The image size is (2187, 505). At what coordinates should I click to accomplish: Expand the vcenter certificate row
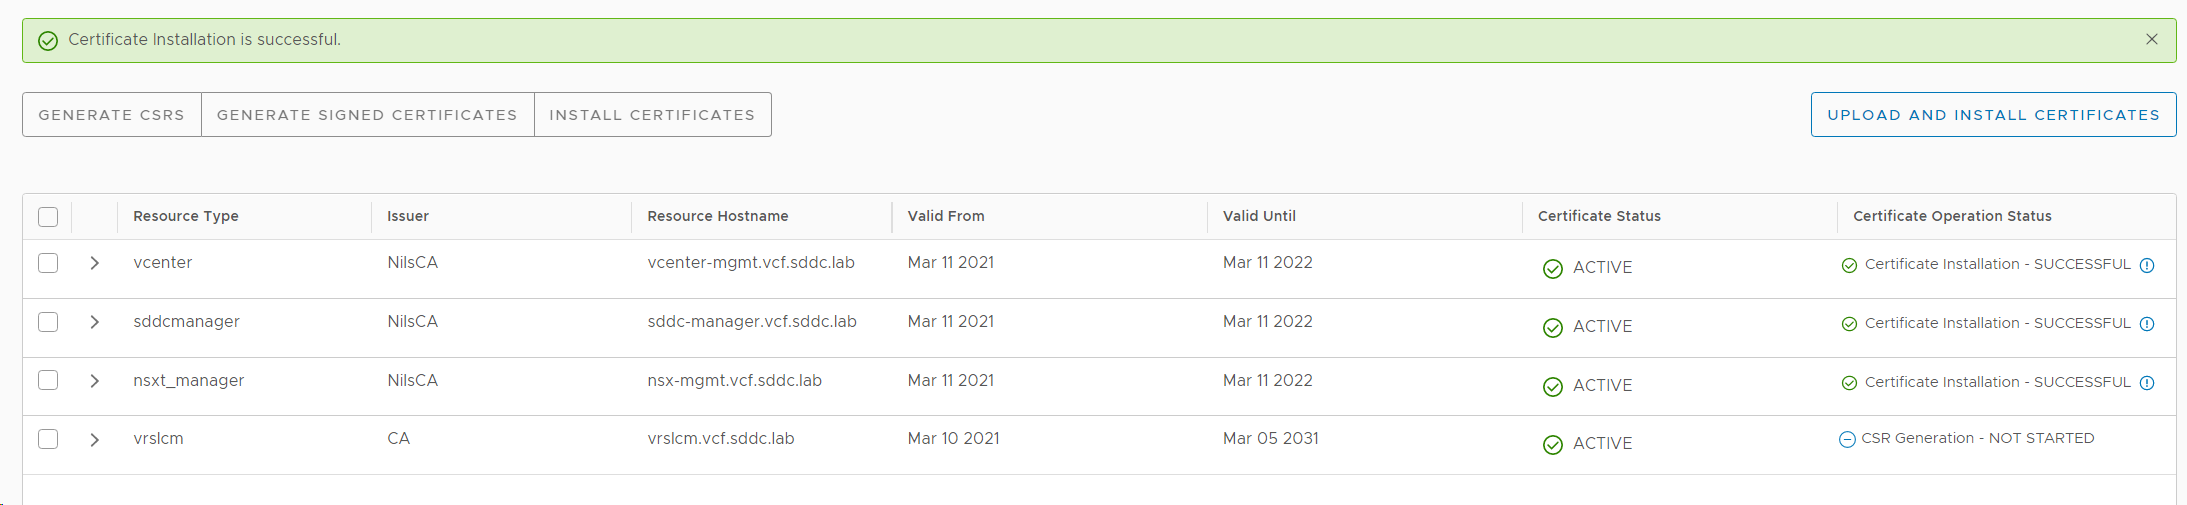coord(95,263)
